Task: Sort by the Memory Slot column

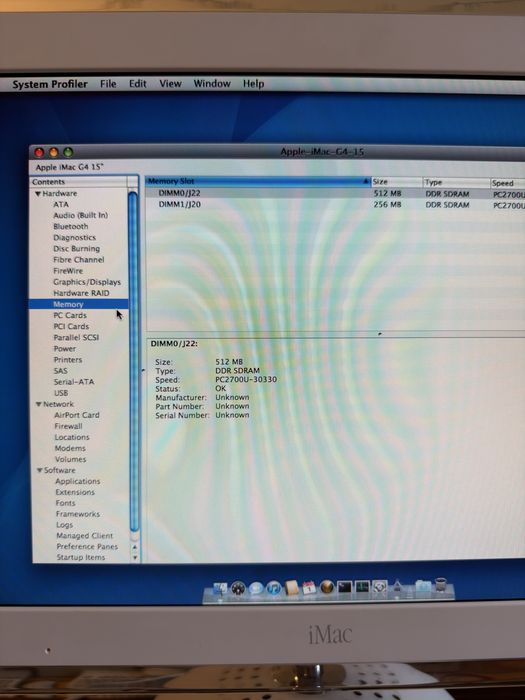Action: [258, 181]
